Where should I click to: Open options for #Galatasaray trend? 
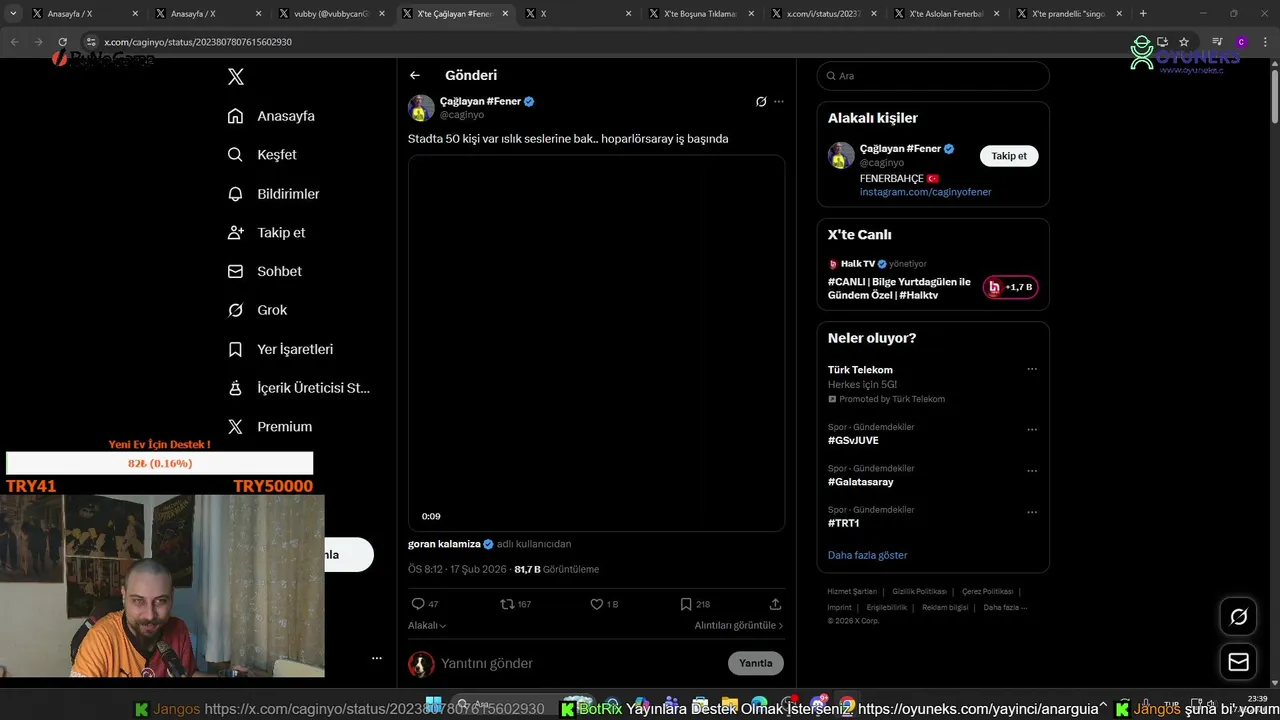[1032, 471]
